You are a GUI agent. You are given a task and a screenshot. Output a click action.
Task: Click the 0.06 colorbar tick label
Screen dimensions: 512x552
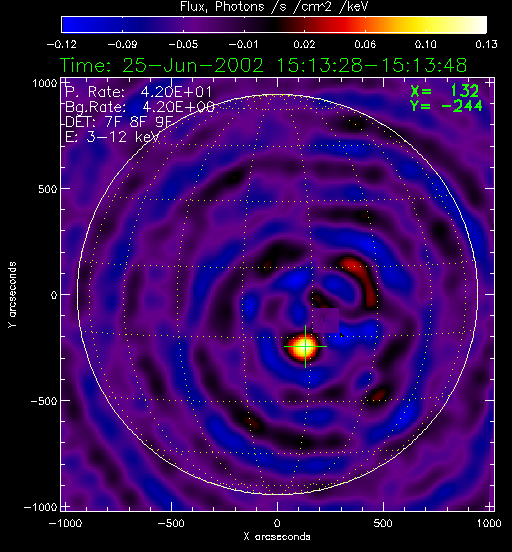click(x=365, y=44)
